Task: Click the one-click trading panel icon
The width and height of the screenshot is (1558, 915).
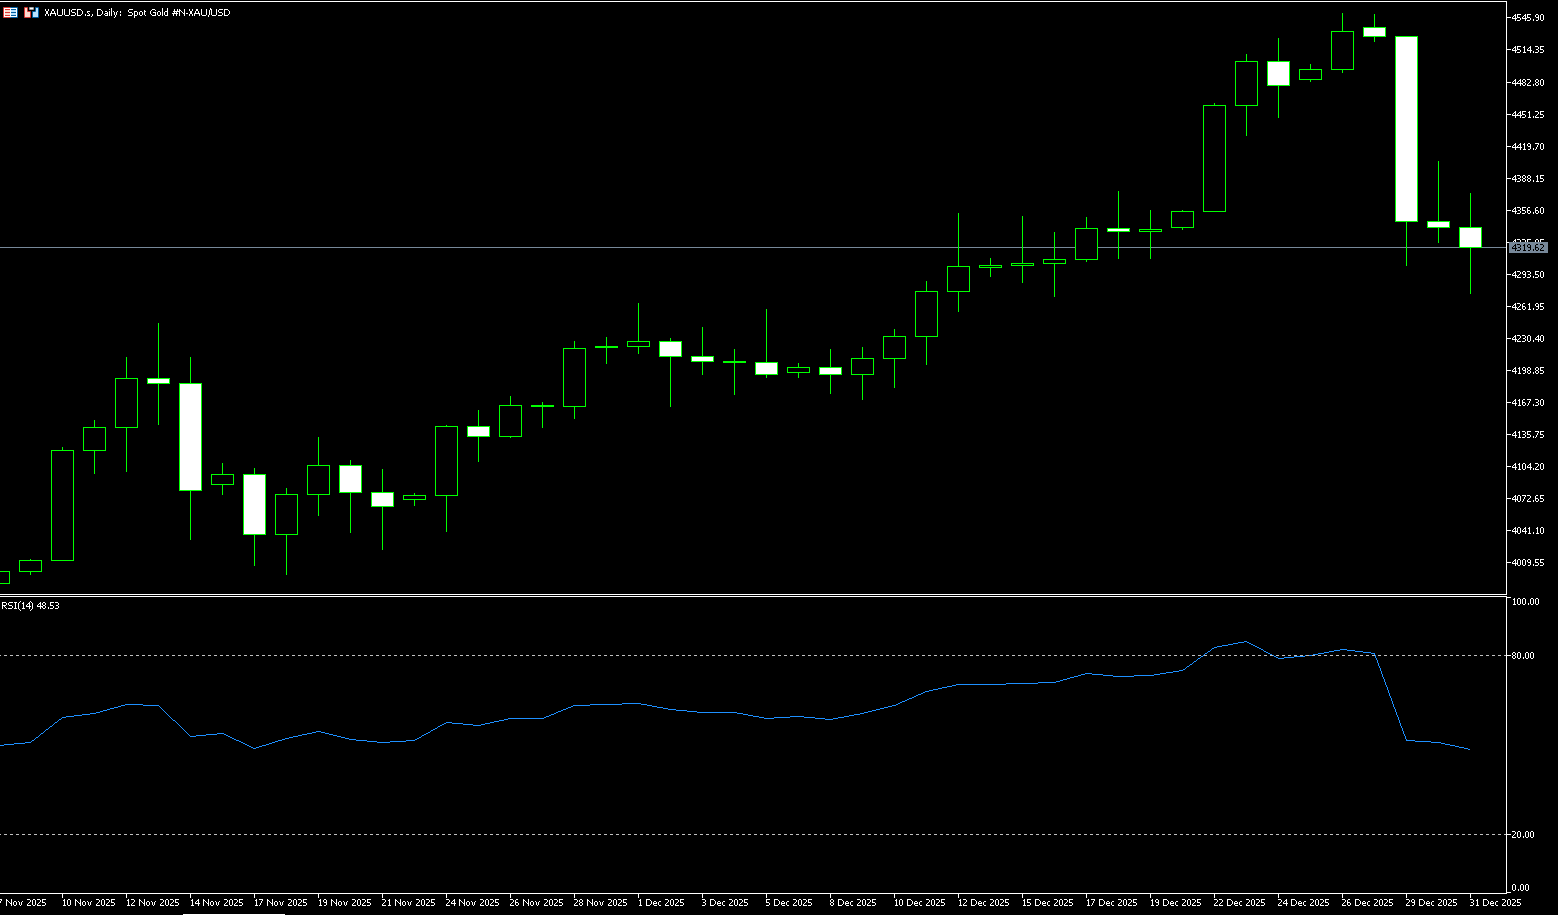Action: tap(31, 12)
